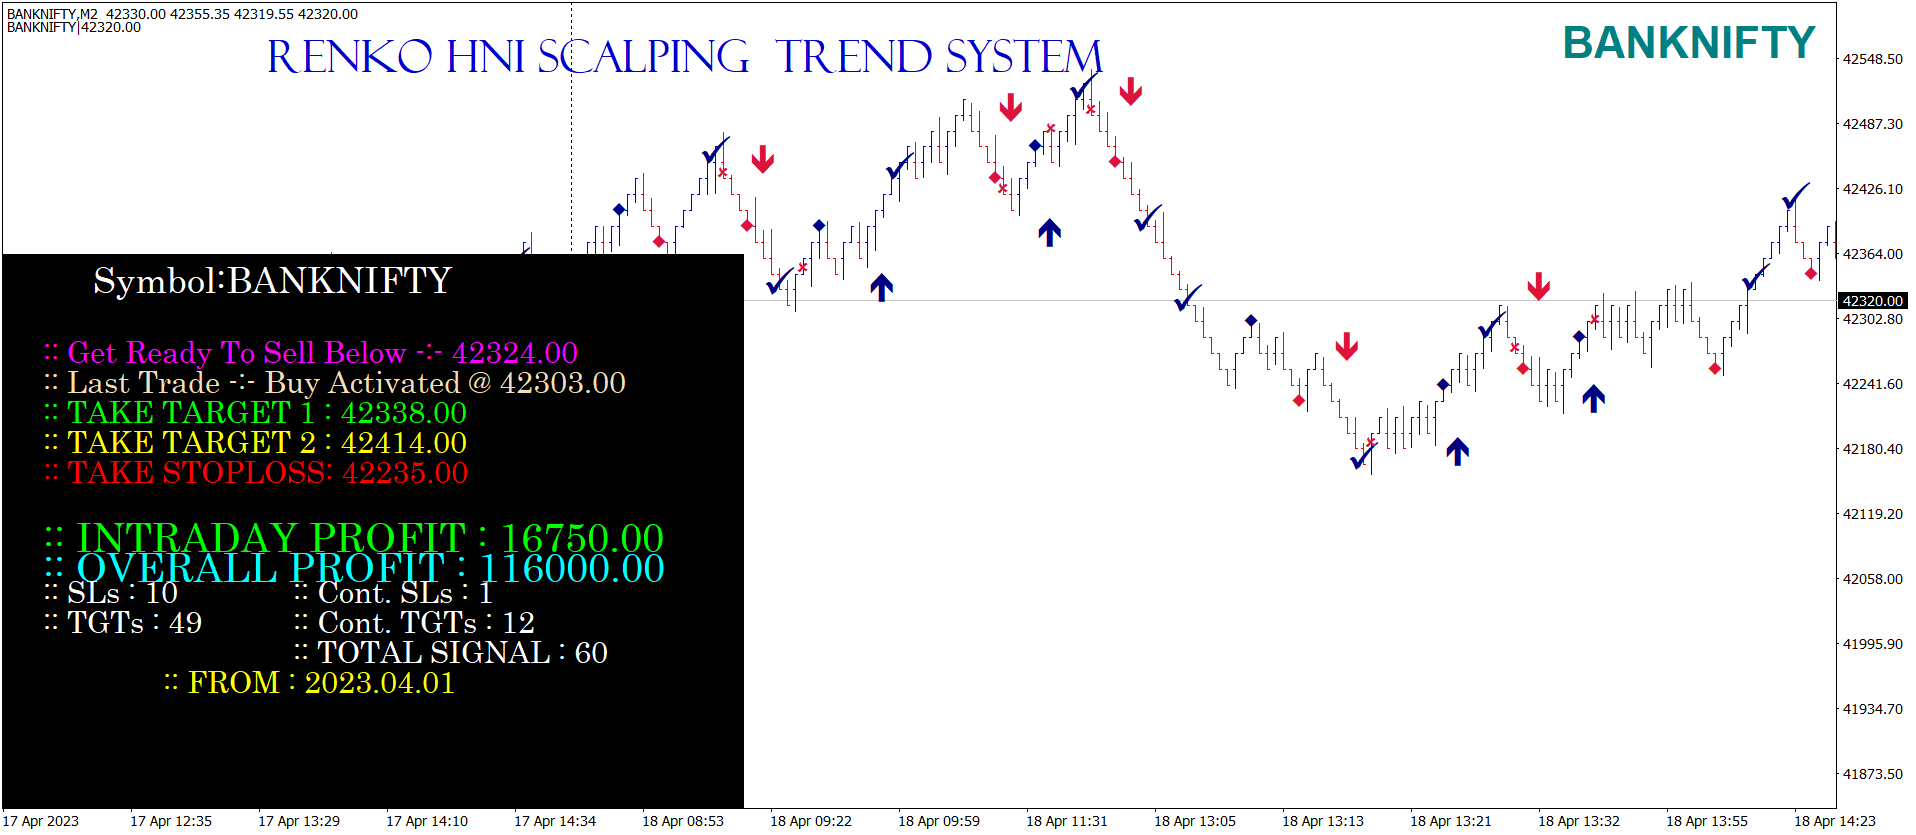The height and width of the screenshot is (835, 1916).
Task: Click the BANKNIFTY,M2 OHLC header line
Action: 182,14
